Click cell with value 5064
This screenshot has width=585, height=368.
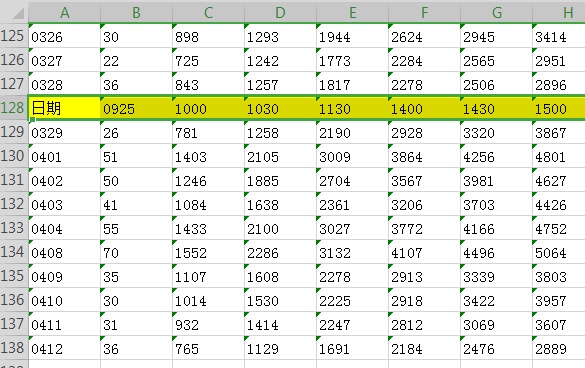tap(559, 252)
